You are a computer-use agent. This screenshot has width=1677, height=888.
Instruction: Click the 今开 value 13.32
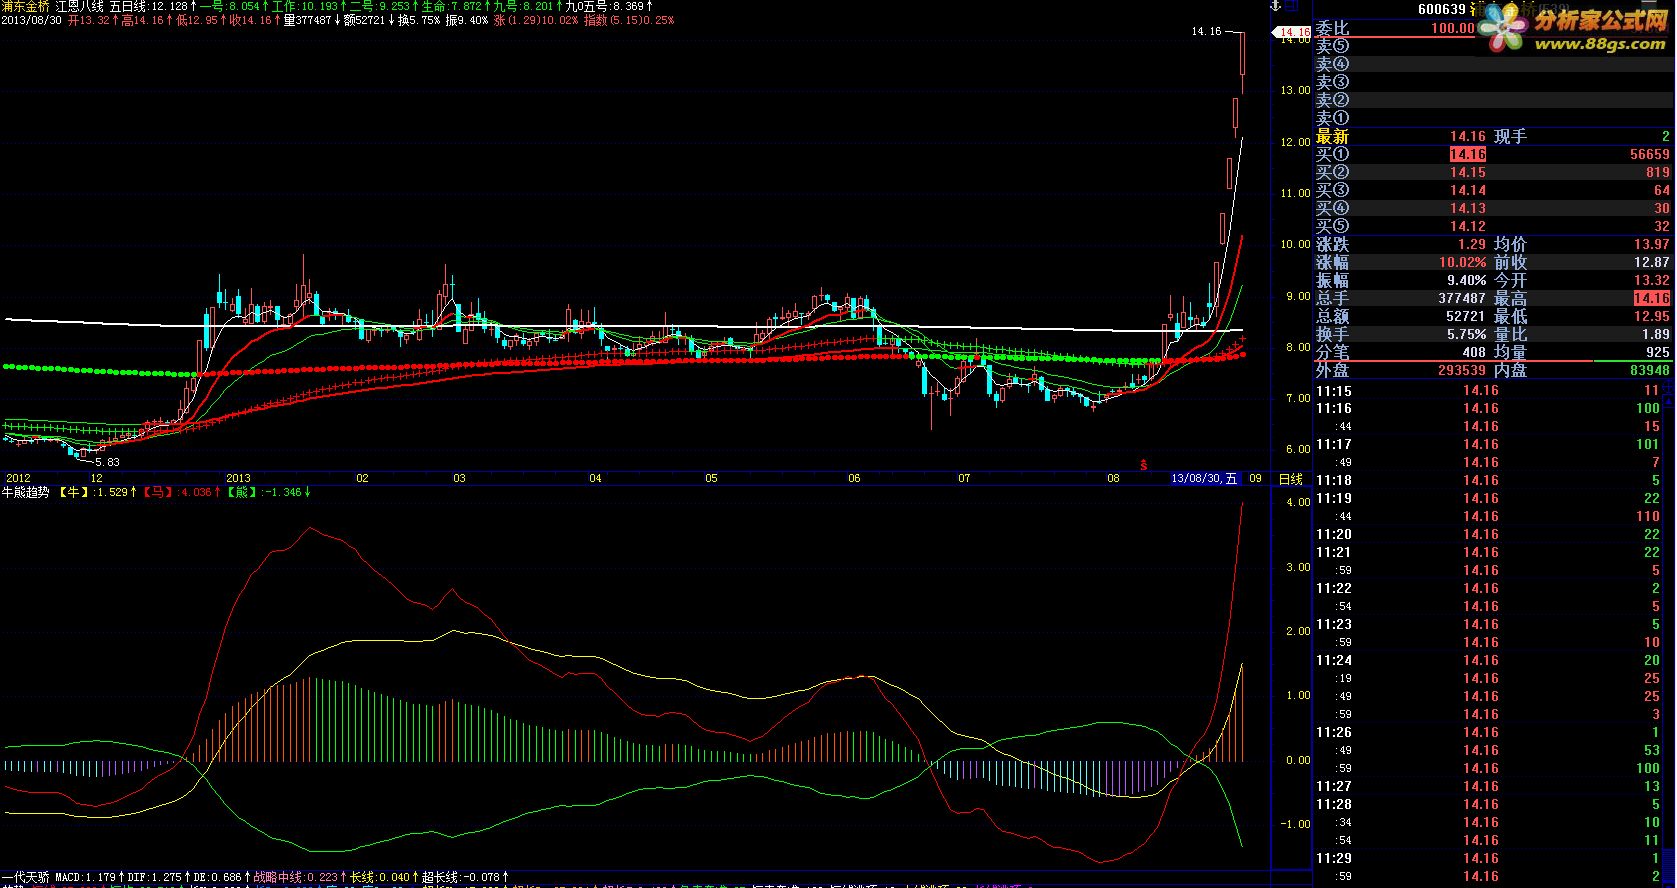pyautogui.click(x=1652, y=280)
